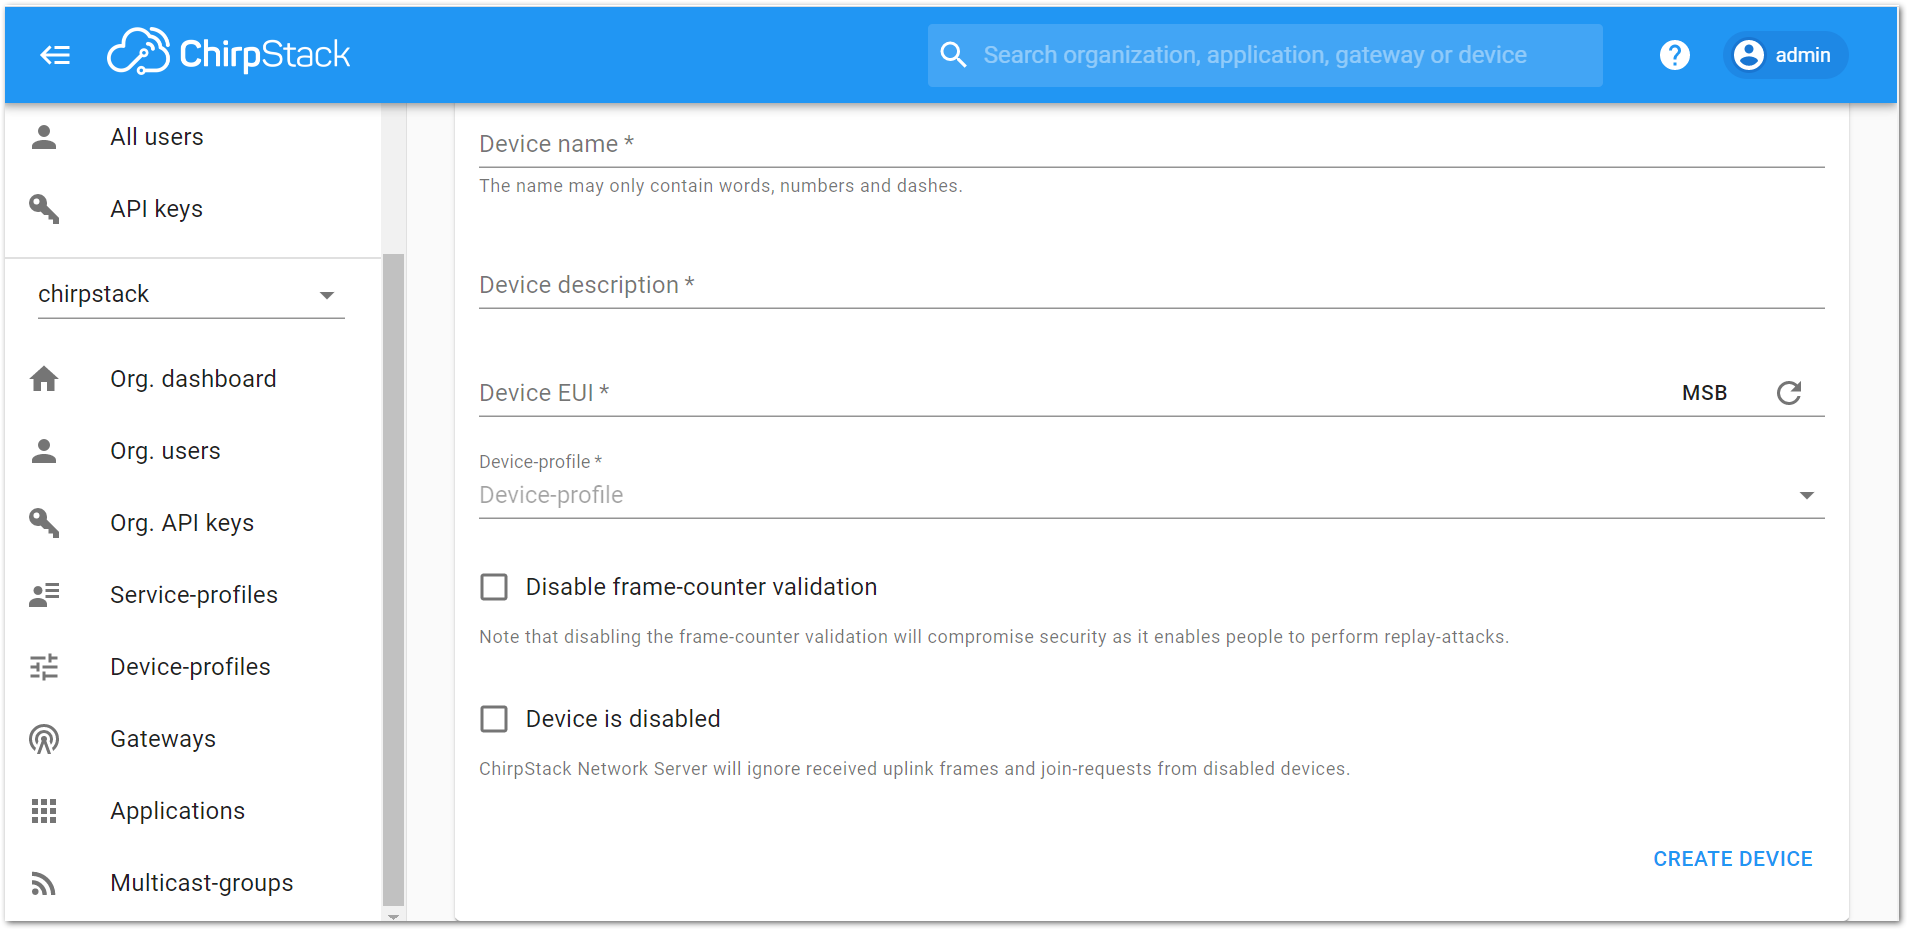Click the Device is disabled label
The width and height of the screenshot is (1908, 930).
[623, 719]
